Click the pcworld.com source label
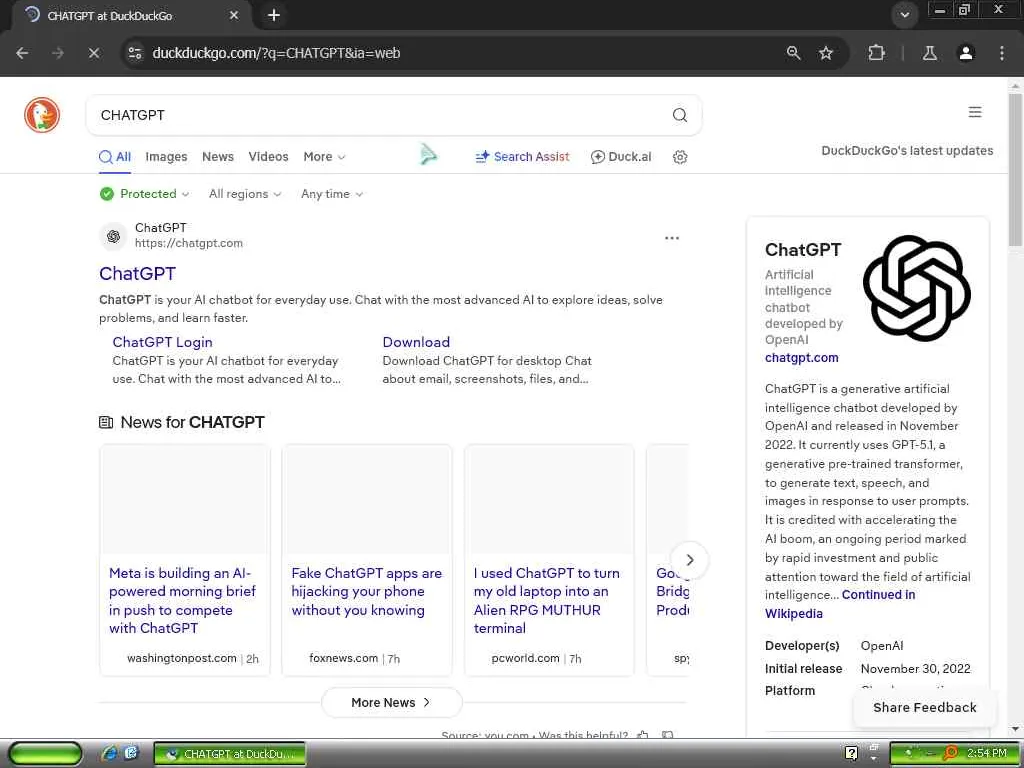 tap(526, 658)
